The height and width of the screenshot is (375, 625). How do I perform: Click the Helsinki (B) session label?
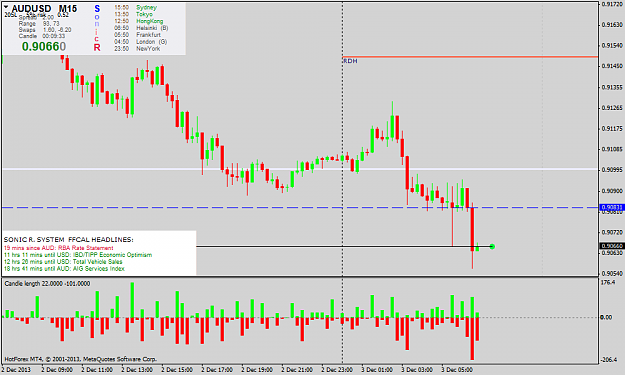tap(152, 28)
